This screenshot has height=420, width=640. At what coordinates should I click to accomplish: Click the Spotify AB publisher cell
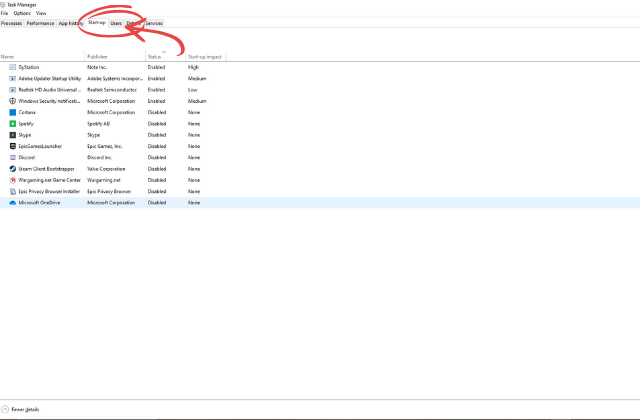point(98,124)
